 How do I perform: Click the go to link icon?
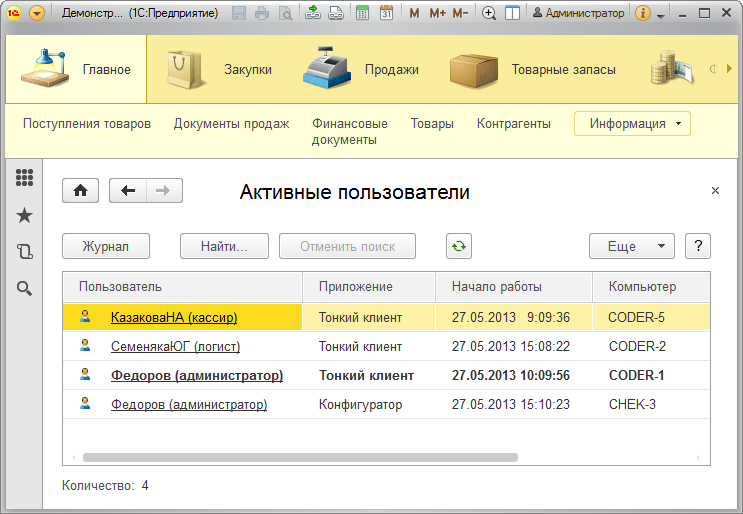[336, 13]
